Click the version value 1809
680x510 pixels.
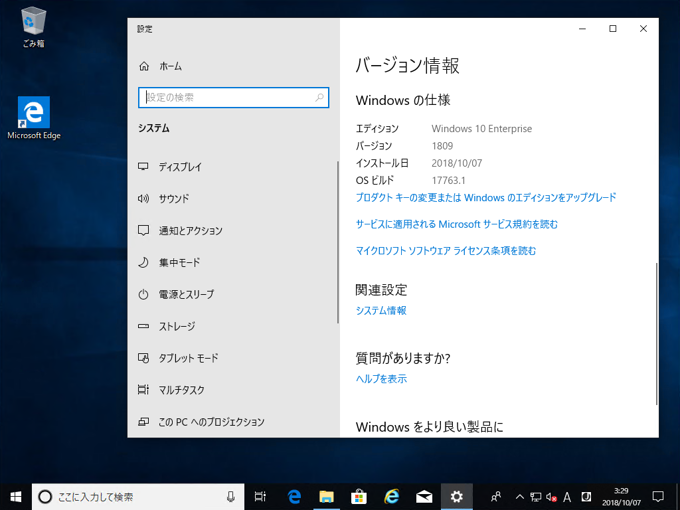(x=442, y=146)
